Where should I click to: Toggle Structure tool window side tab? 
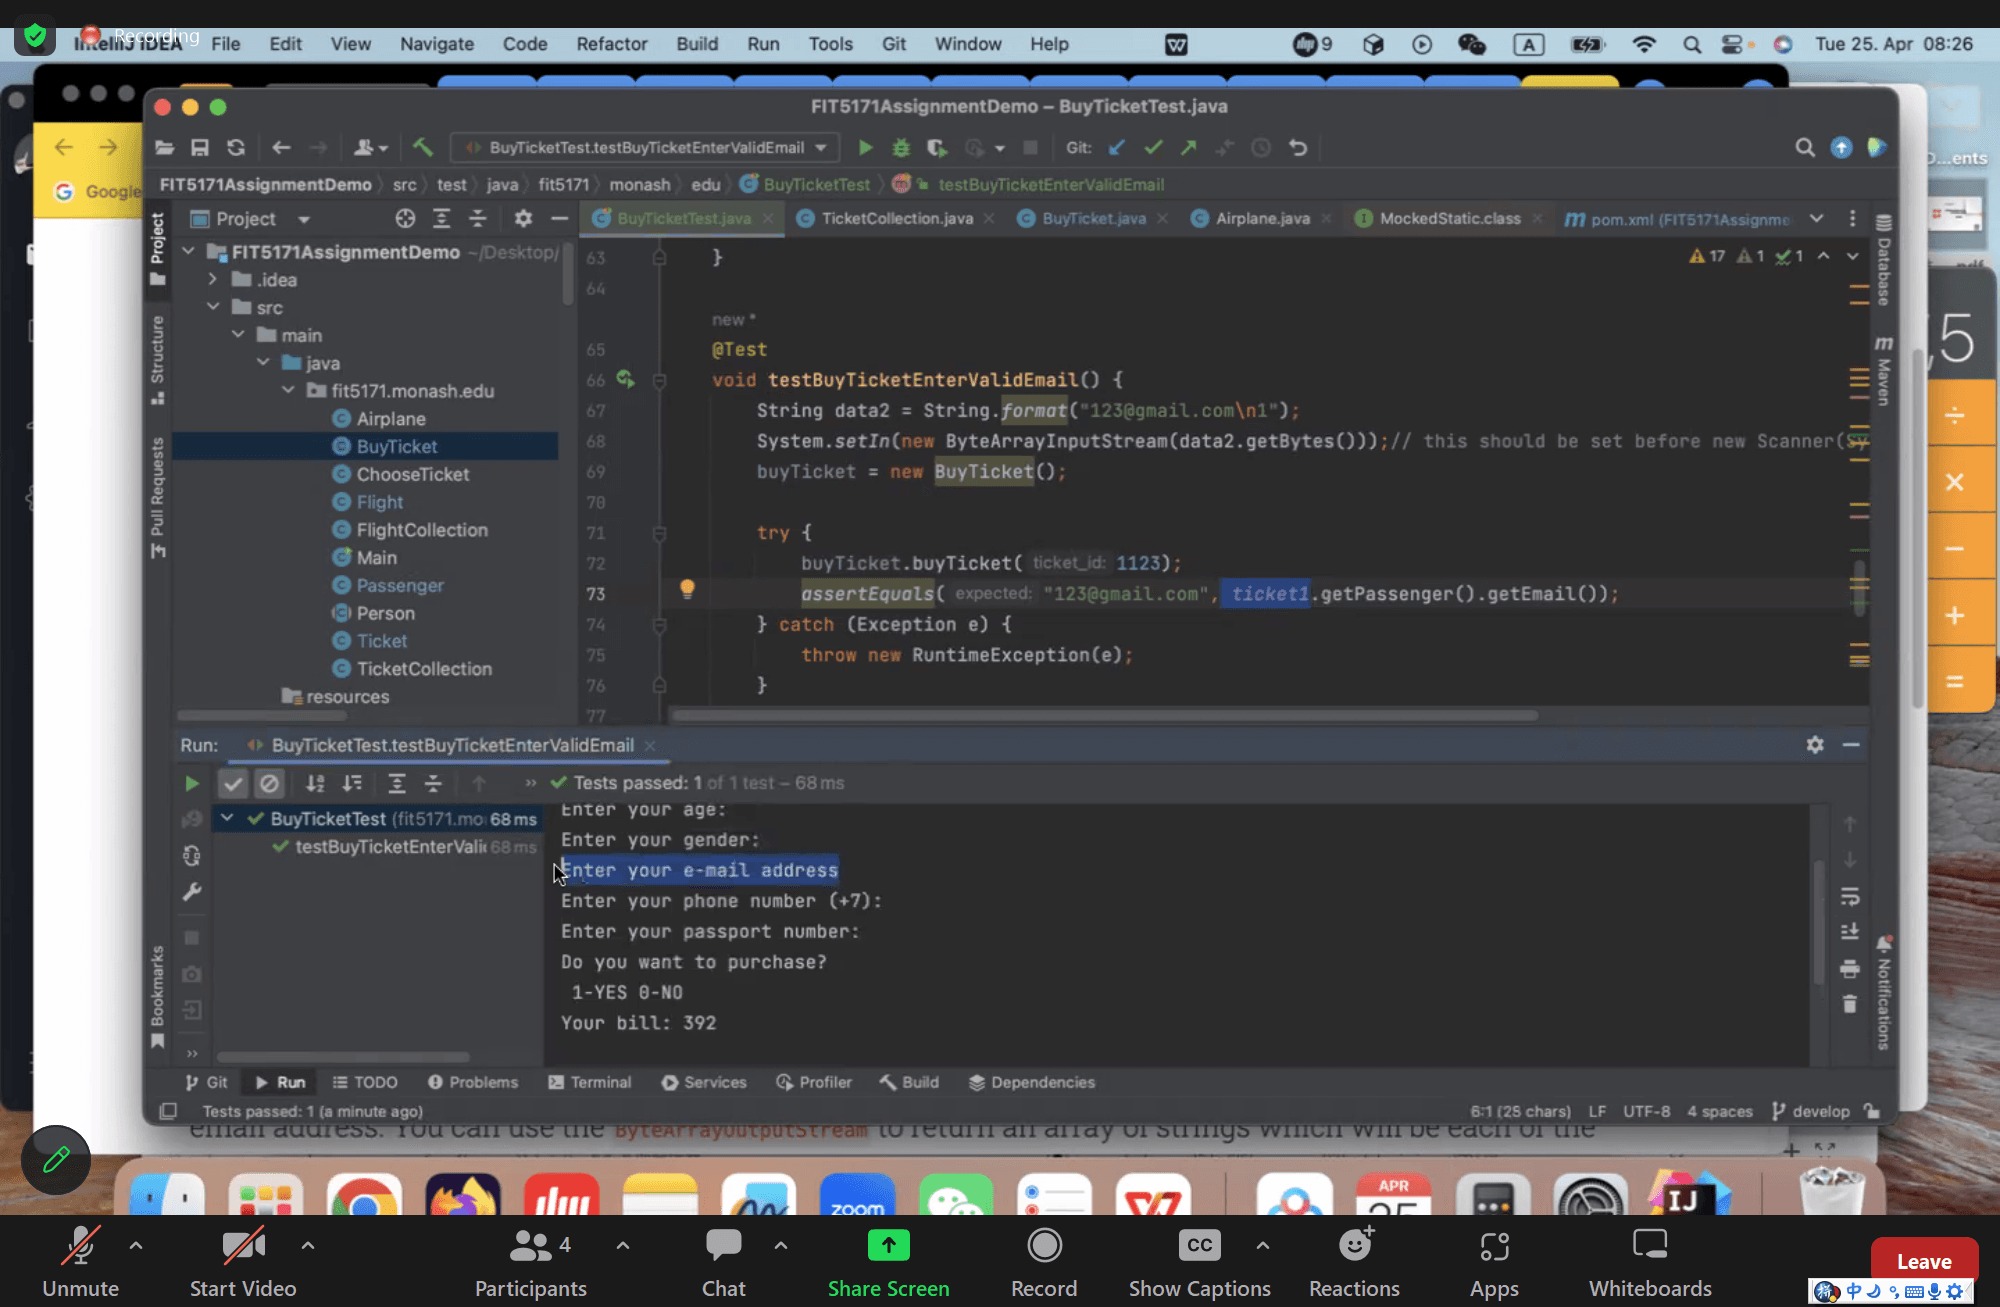(157, 360)
